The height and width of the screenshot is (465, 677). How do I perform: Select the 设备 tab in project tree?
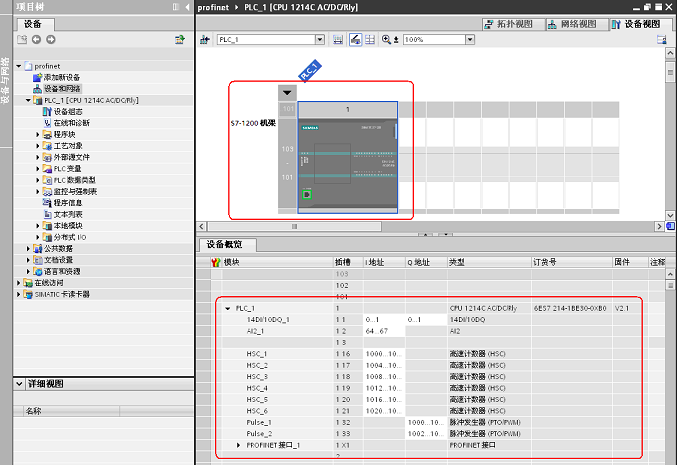pyautogui.click(x=33, y=24)
